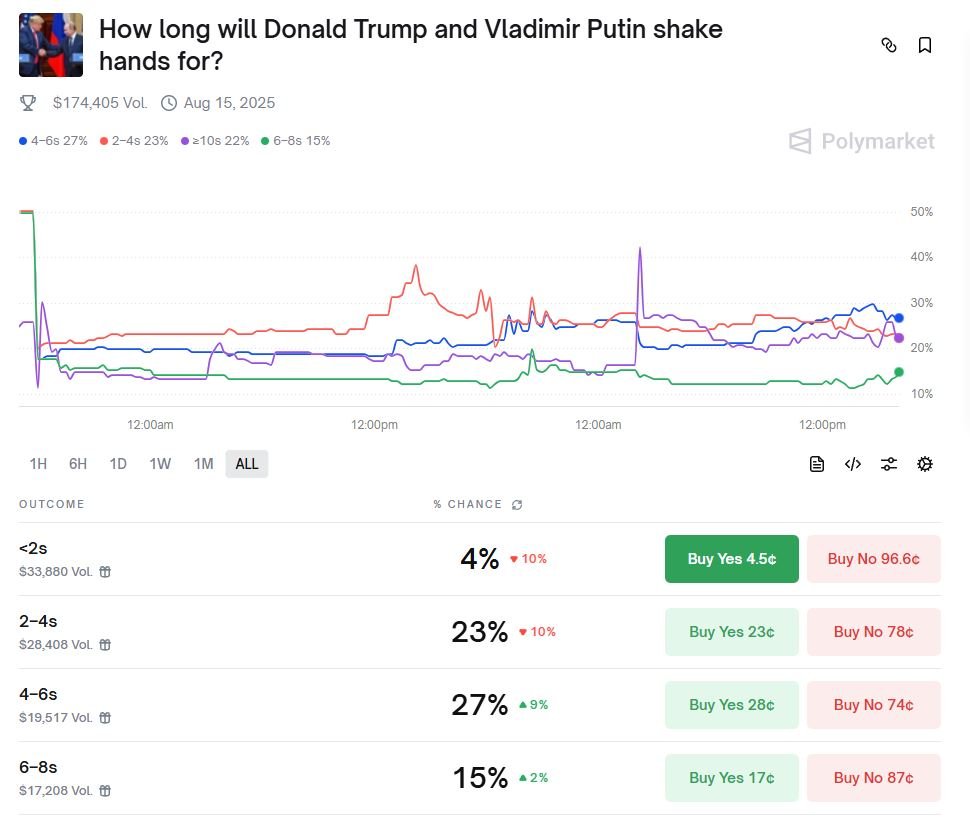Viewport: 970px width, 822px height.
Task: Click Buy No 87¢ for 6–8s
Action: [x=873, y=778]
